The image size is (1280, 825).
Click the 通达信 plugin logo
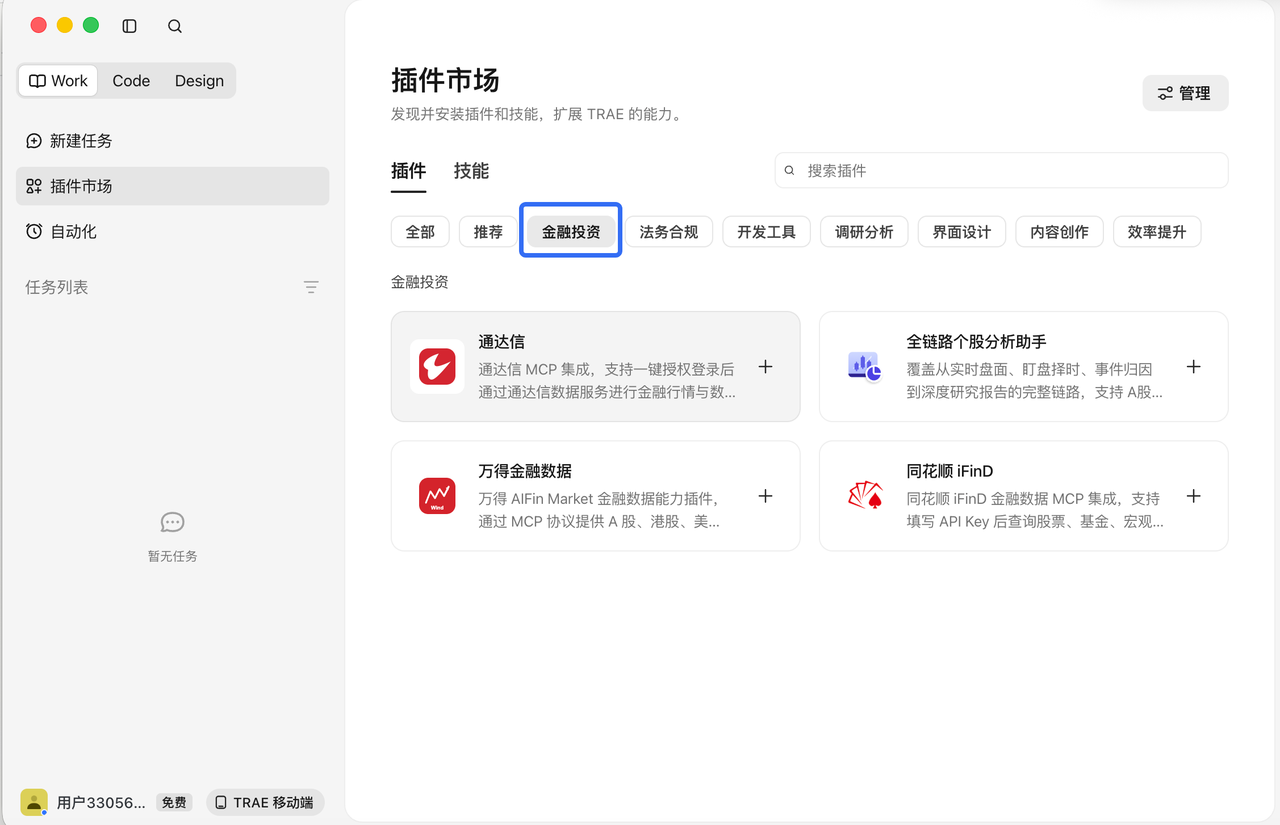pos(437,367)
